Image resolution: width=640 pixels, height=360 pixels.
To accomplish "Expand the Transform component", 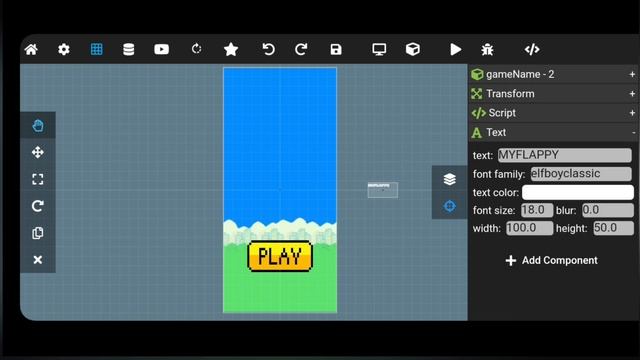I will 553,94.
